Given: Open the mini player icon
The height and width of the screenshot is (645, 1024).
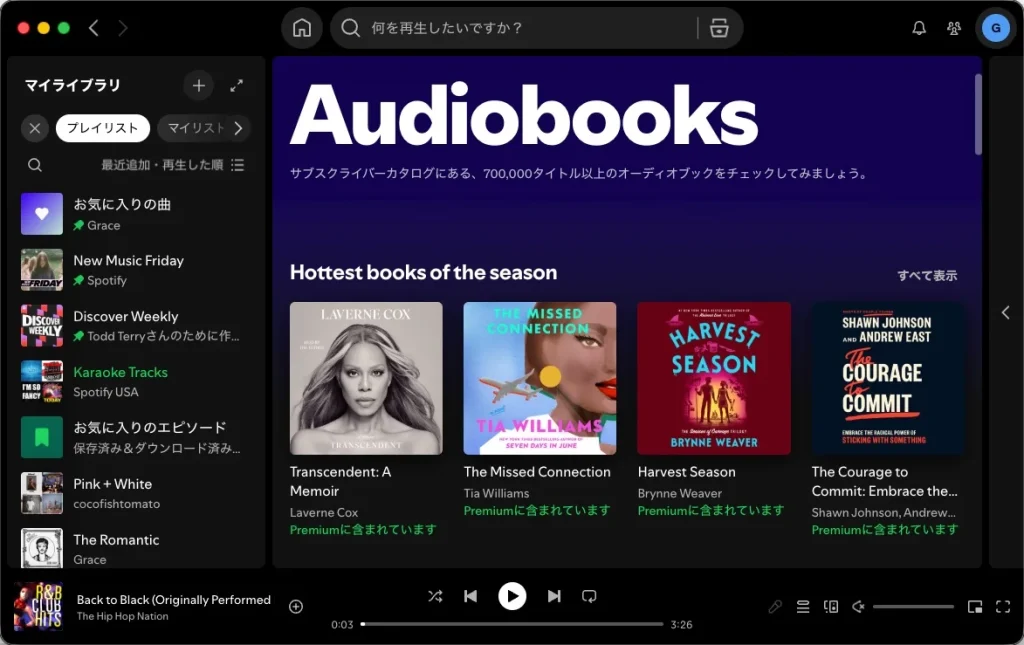Looking at the screenshot, I should (x=975, y=606).
